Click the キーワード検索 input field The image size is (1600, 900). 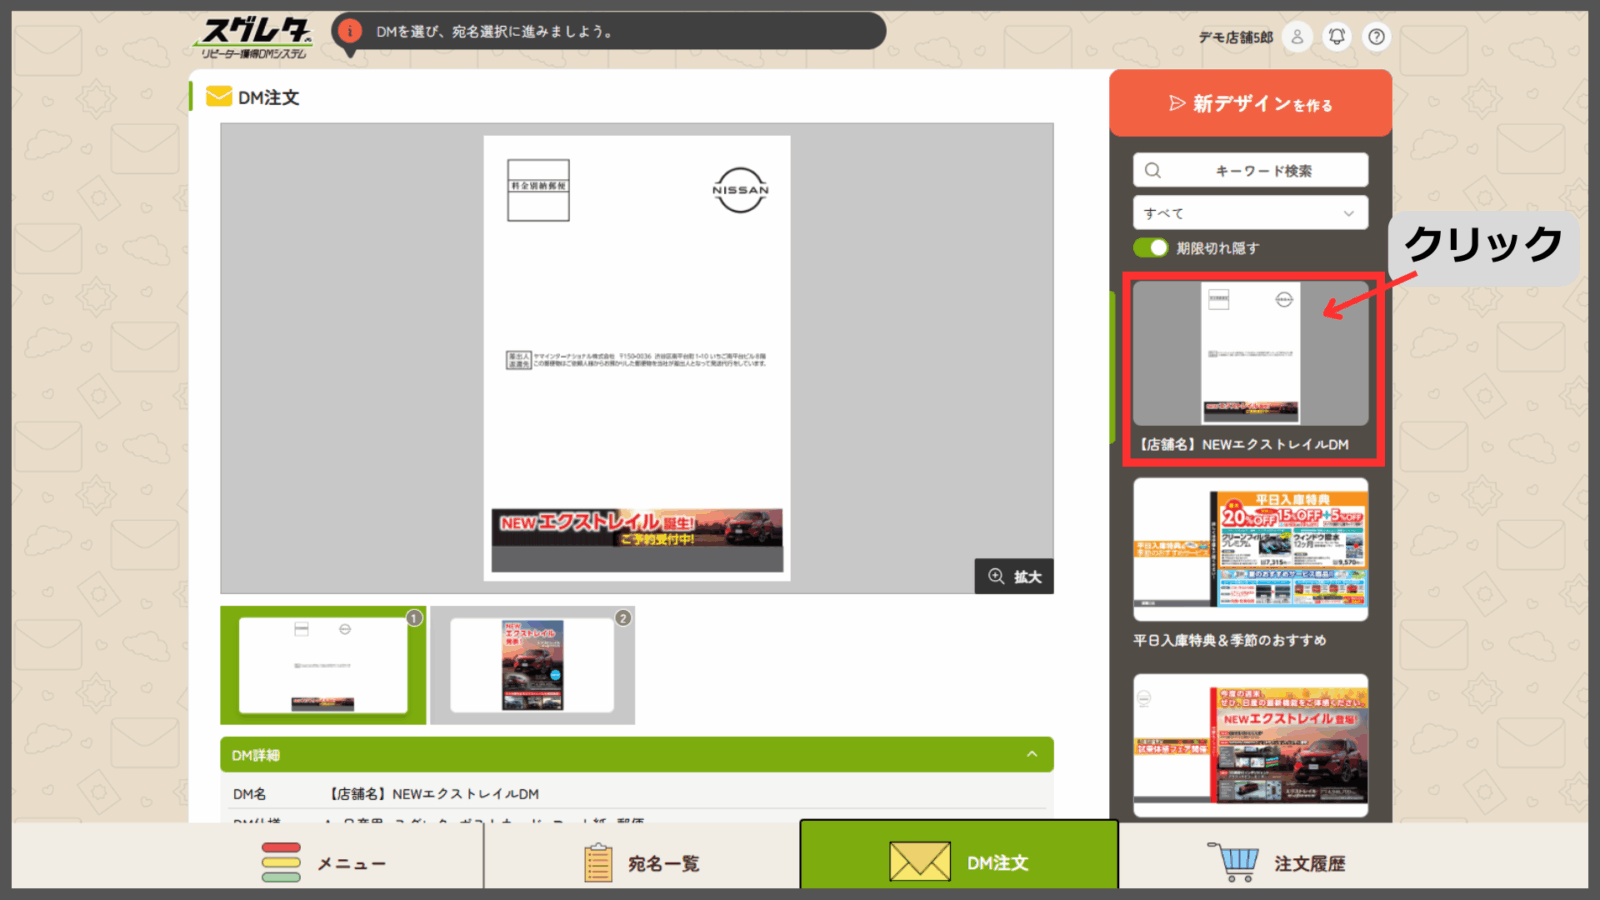[x=1263, y=171]
